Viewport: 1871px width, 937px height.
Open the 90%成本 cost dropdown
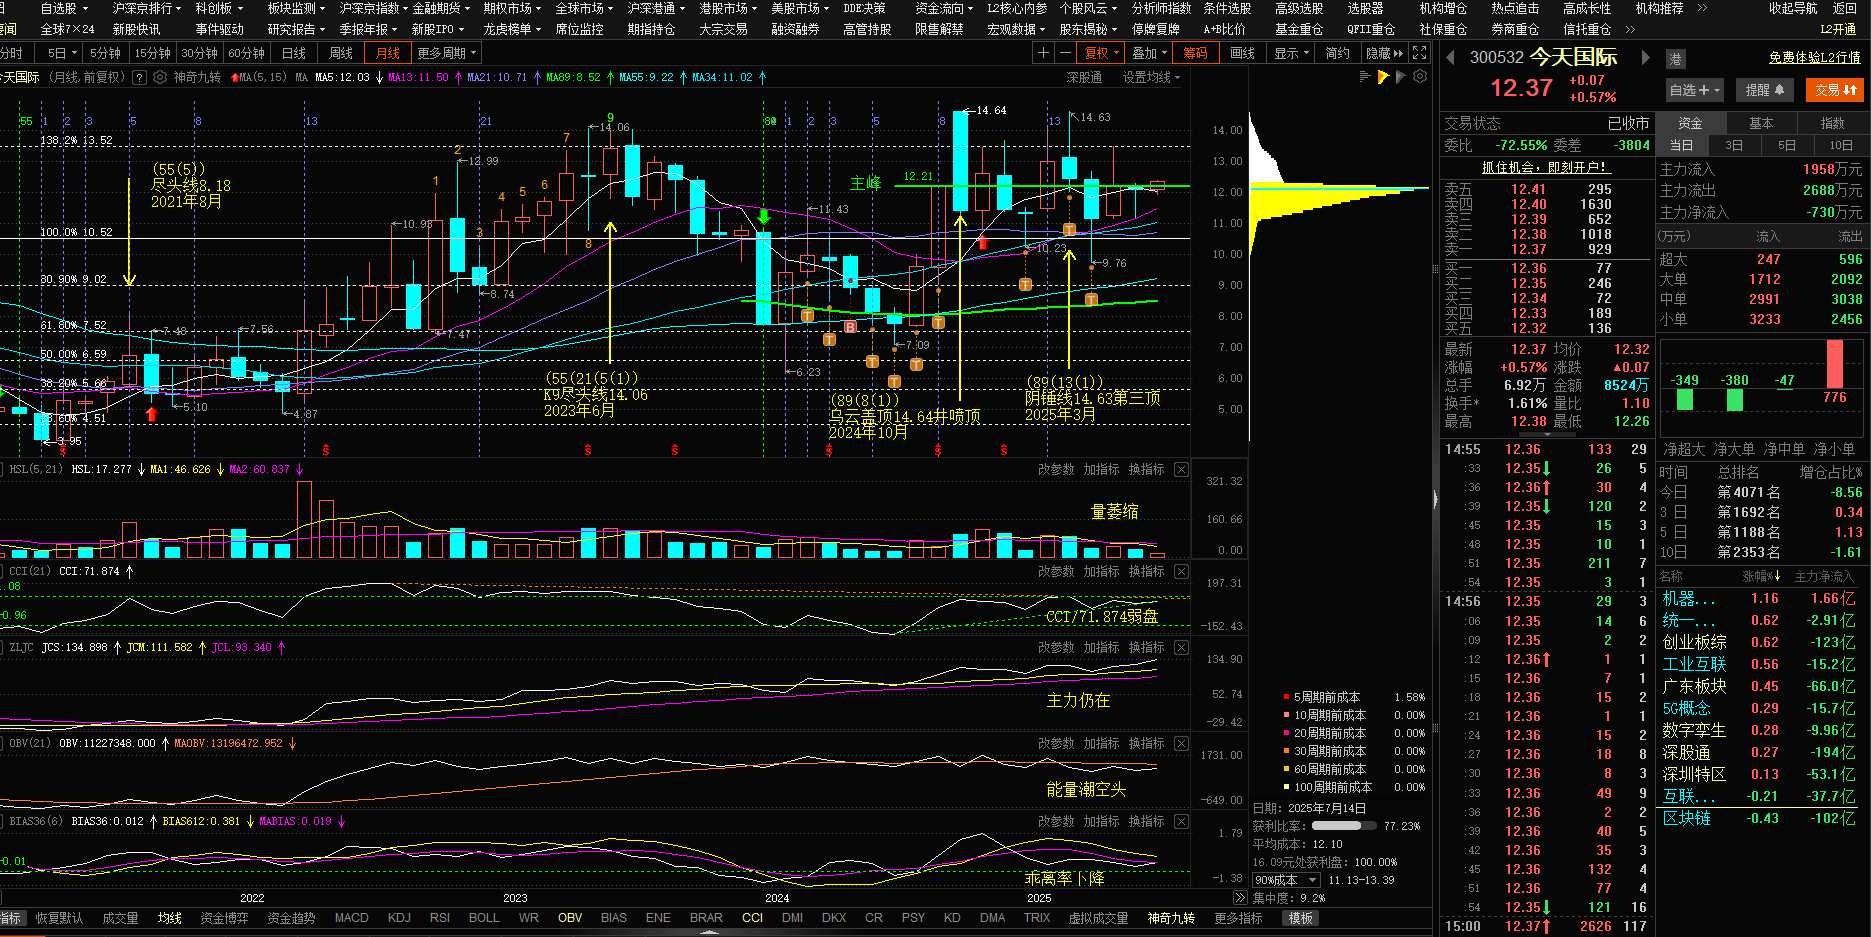point(1286,880)
